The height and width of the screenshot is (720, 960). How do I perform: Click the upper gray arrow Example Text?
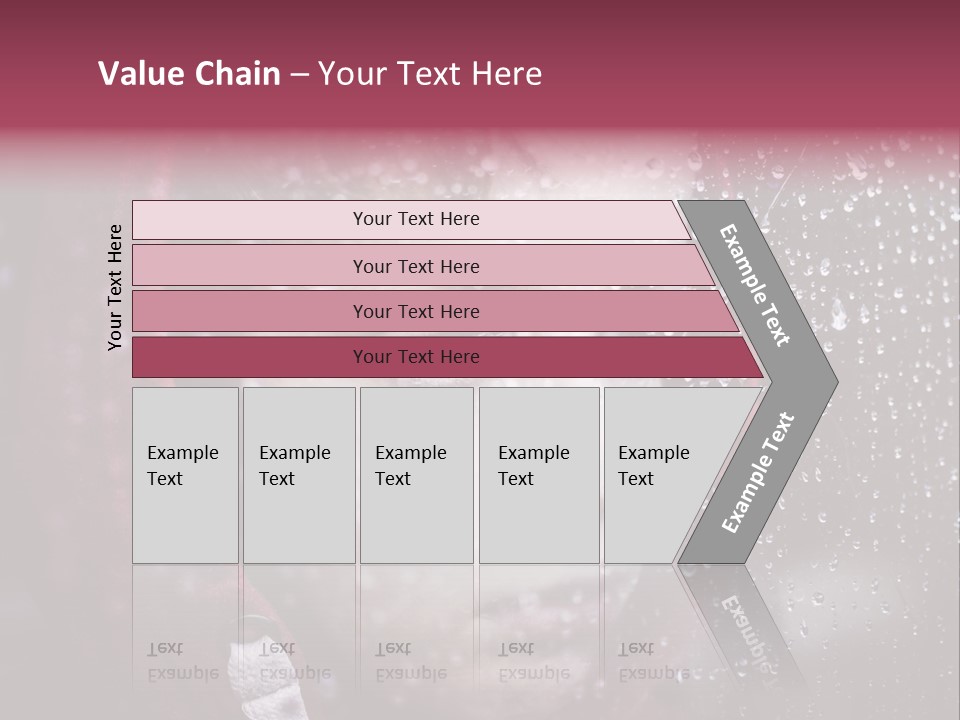(756, 285)
